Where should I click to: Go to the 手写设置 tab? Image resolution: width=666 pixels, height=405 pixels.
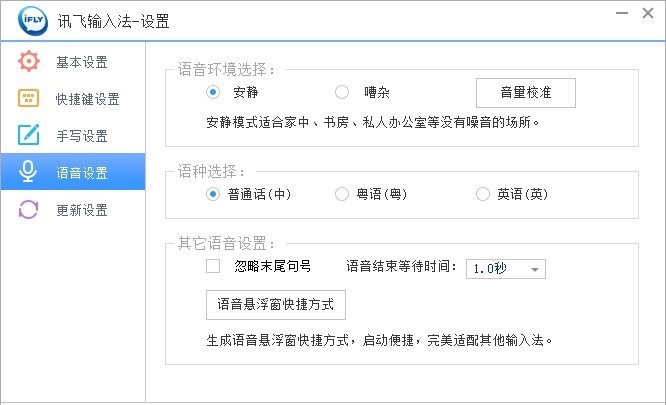click(81, 136)
